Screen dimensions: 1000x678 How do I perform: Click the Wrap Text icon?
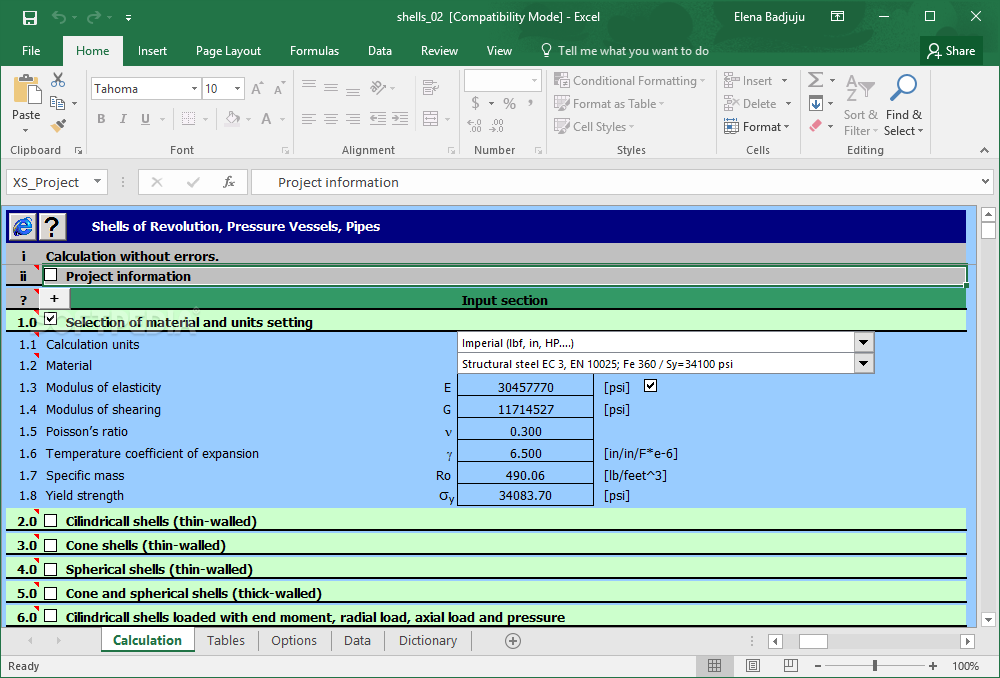click(x=430, y=88)
